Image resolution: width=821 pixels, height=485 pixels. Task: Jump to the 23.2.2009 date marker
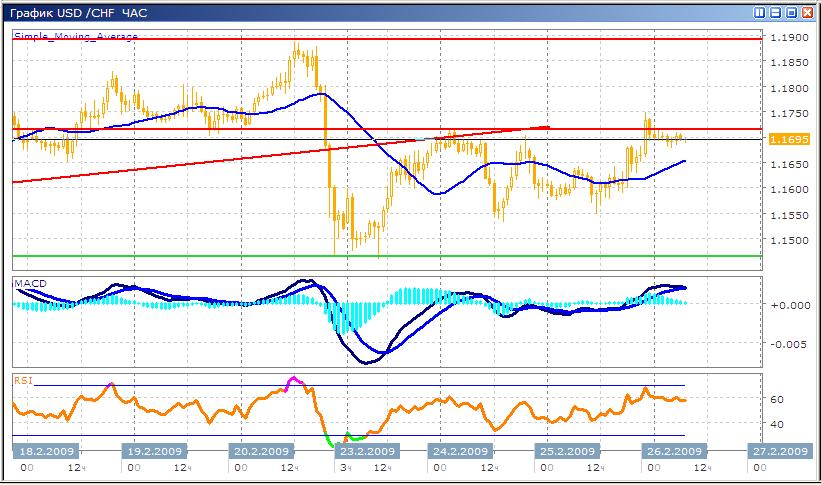368,451
